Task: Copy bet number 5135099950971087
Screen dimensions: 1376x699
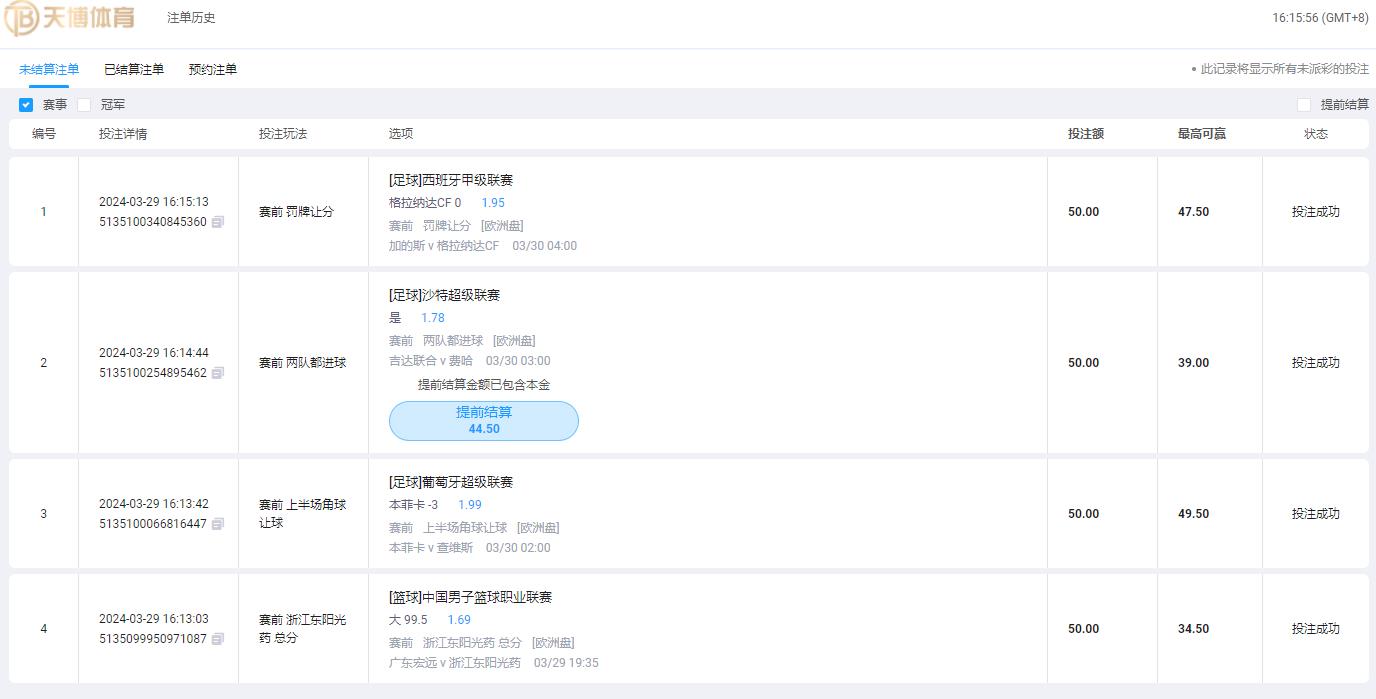Action: tap(218, 639)
